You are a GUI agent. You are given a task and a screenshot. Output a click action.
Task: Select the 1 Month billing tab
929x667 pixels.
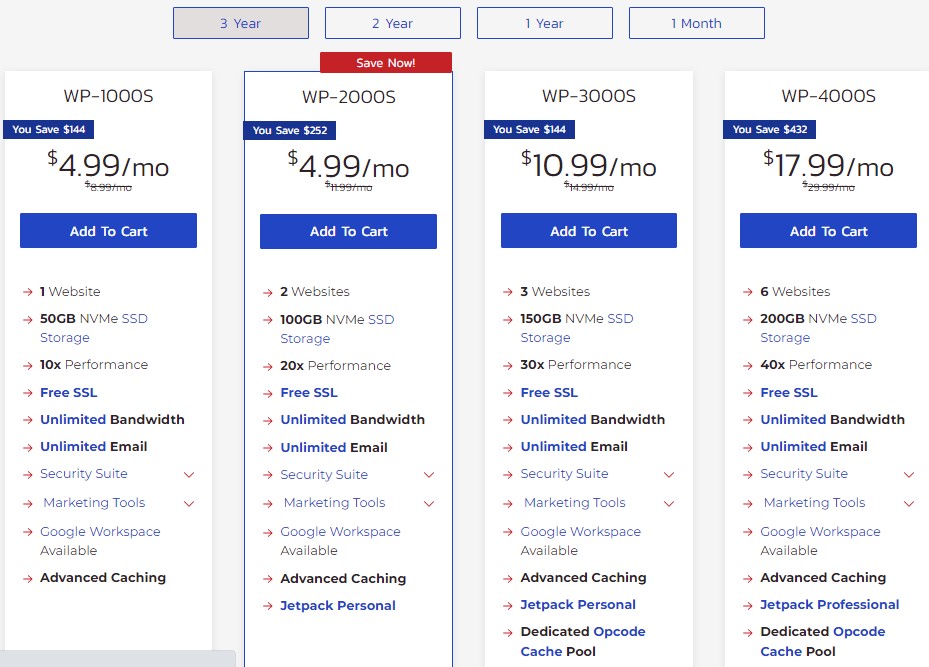click(x=696, y=23)
